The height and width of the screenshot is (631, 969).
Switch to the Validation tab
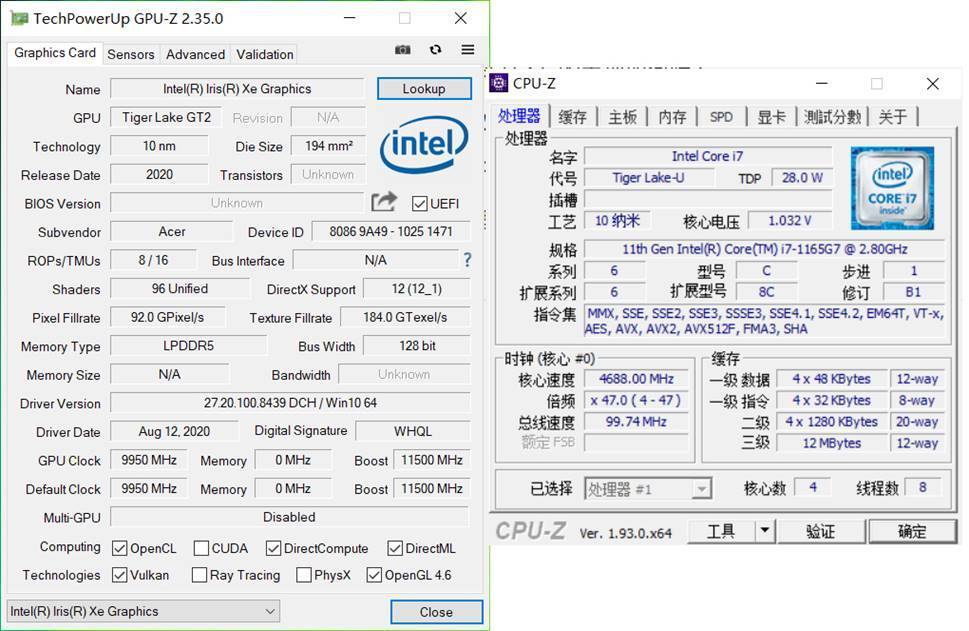(x=264, y=54)
